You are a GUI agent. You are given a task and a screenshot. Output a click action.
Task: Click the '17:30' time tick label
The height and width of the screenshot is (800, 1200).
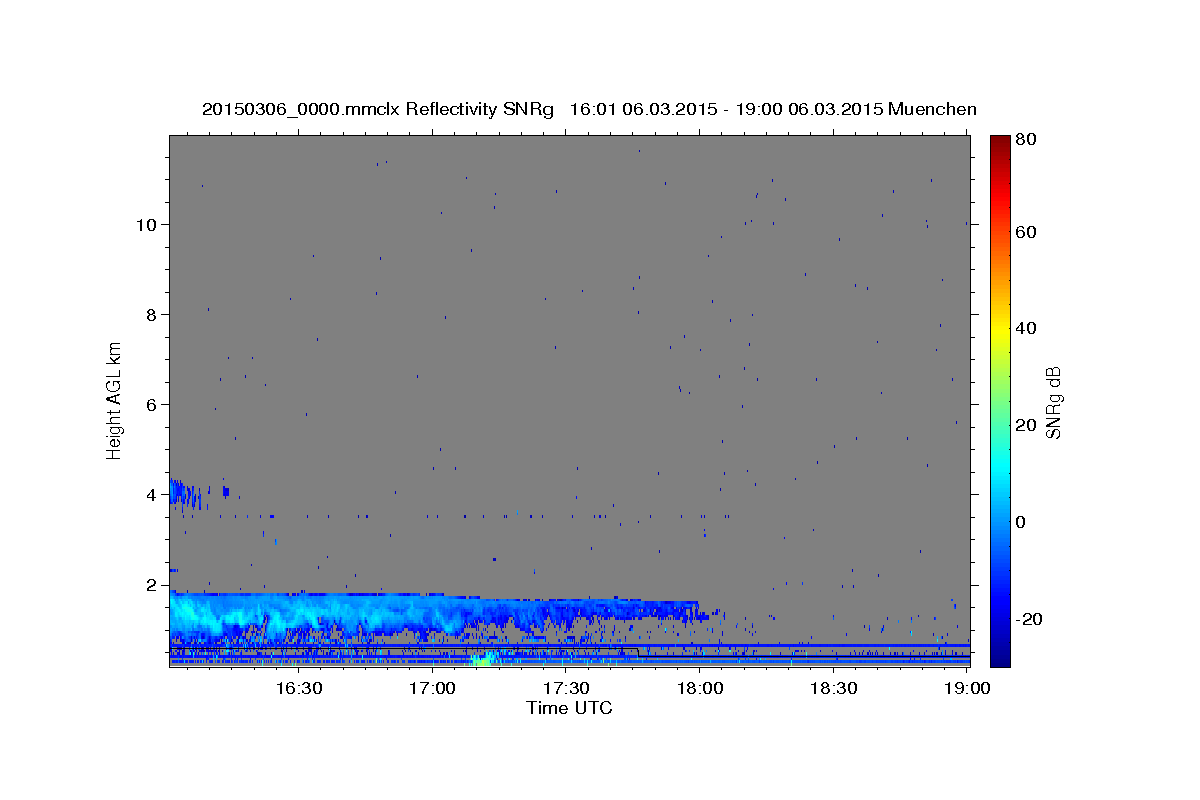567,688
